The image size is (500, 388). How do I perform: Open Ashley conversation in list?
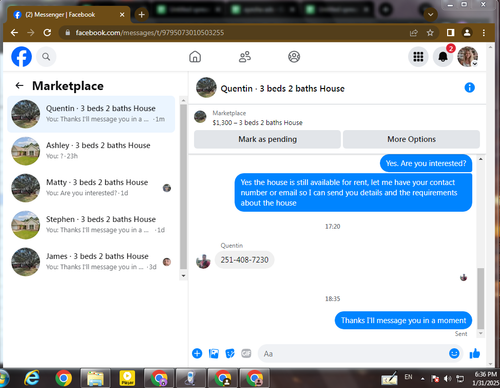pos(91,151)
